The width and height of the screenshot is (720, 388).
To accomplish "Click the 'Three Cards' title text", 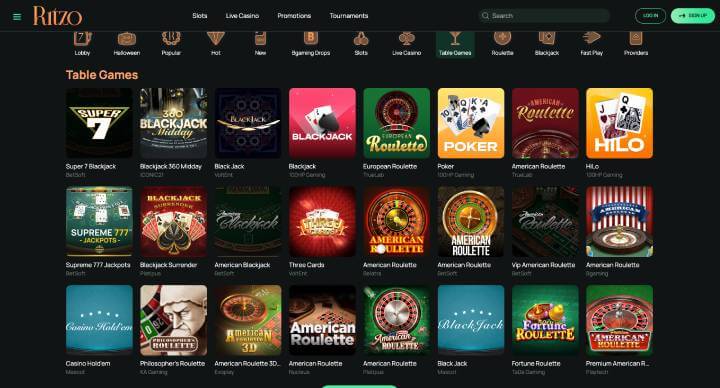I will [306, 265].
